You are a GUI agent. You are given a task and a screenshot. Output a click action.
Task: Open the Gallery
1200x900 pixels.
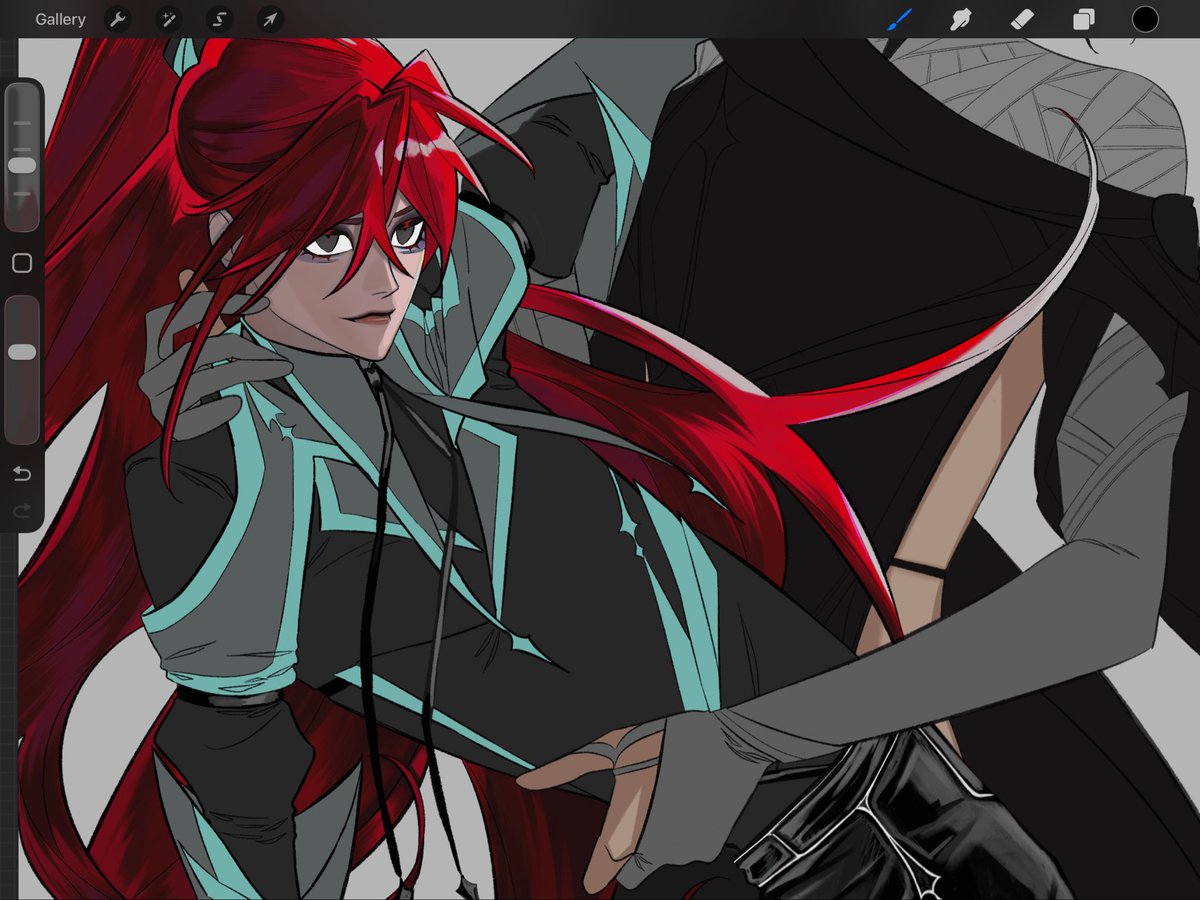pos(60,19)
